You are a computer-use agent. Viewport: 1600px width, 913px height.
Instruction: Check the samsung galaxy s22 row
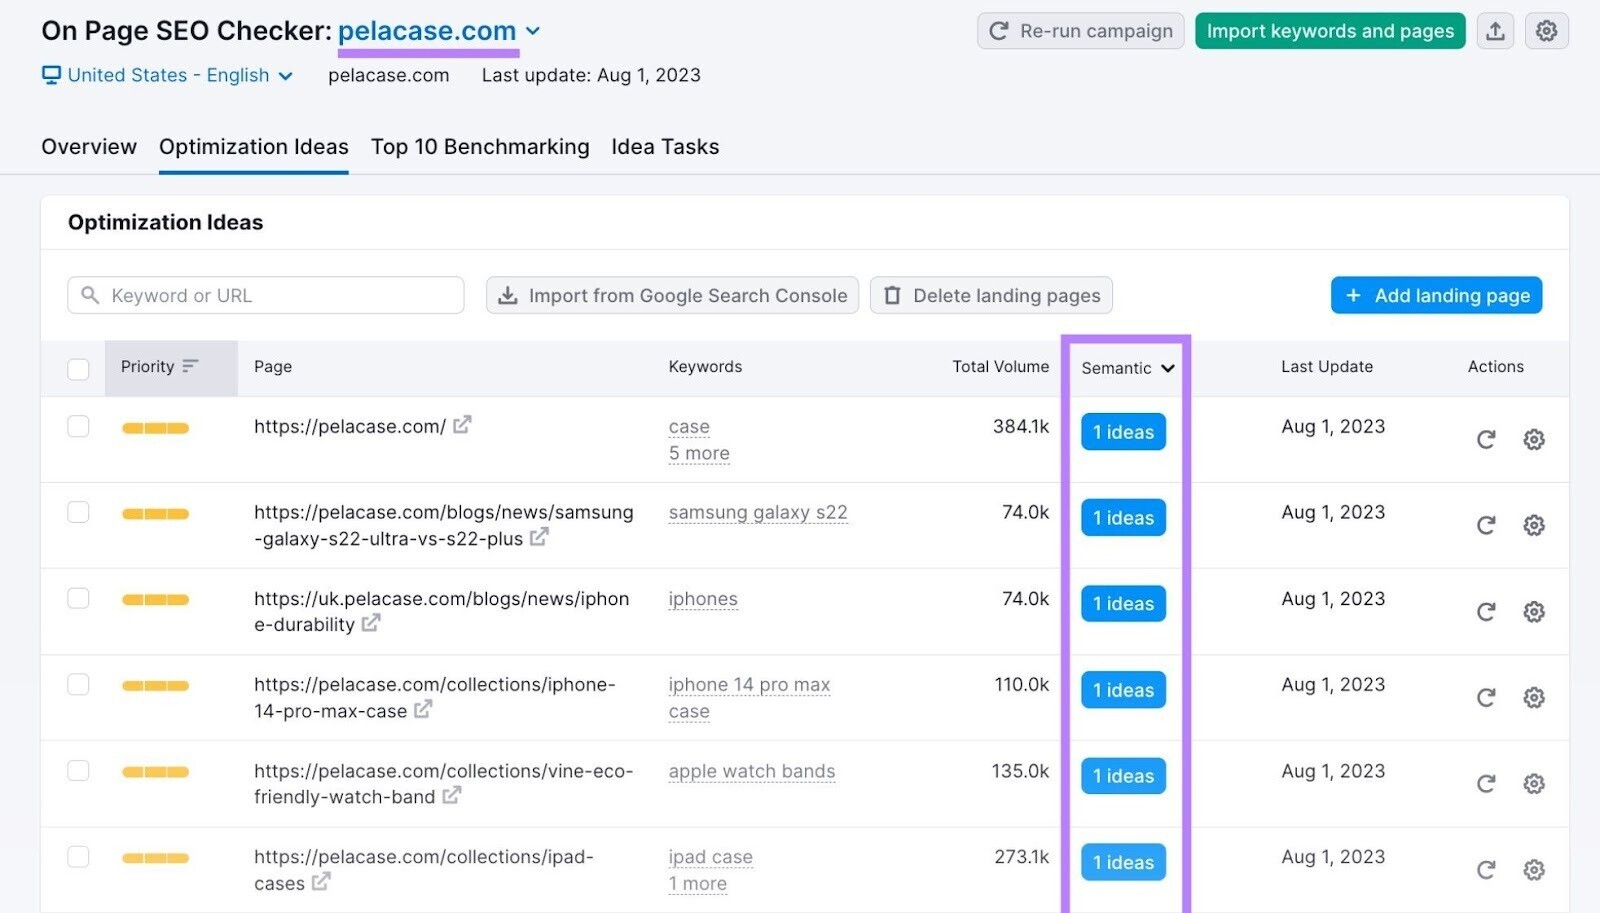(x=78, y=512)
